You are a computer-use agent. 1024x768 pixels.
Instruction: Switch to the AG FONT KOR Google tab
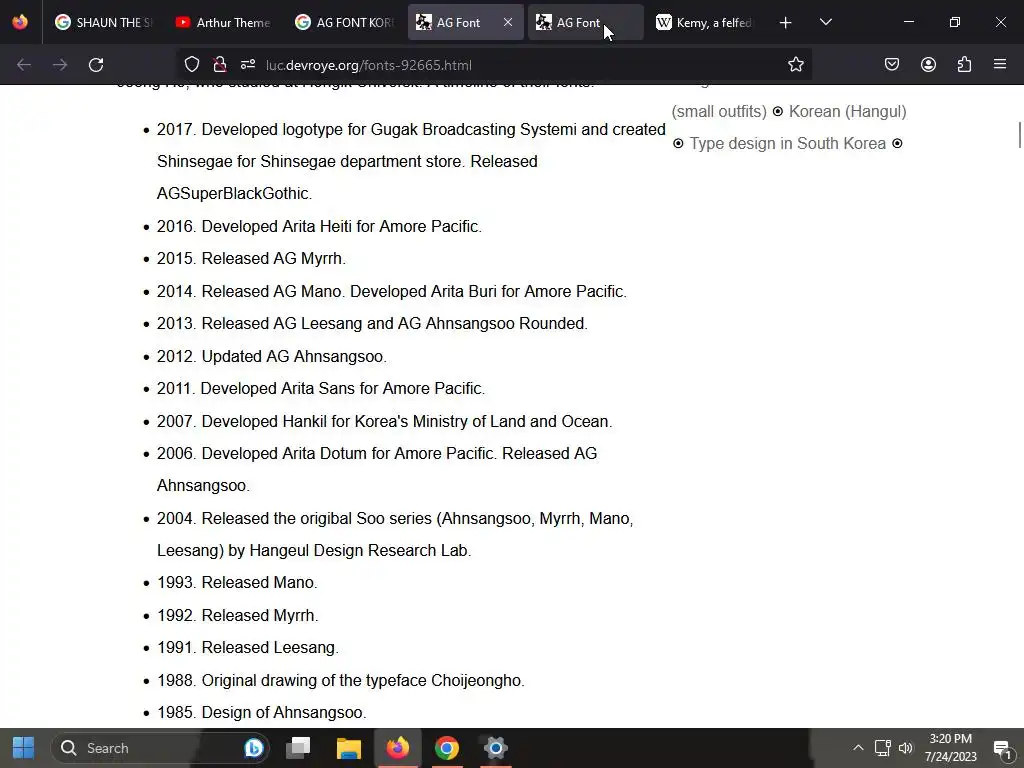(x=345, y=22)
